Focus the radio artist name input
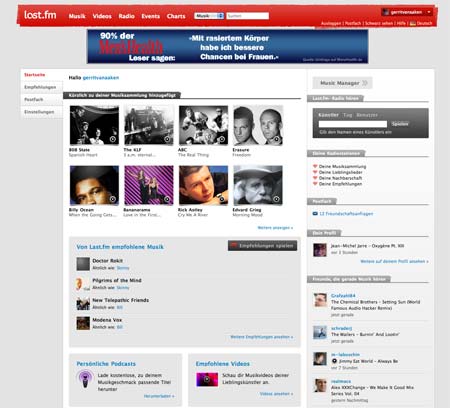Viewport: 450px width, 408px height. point(353,124)
